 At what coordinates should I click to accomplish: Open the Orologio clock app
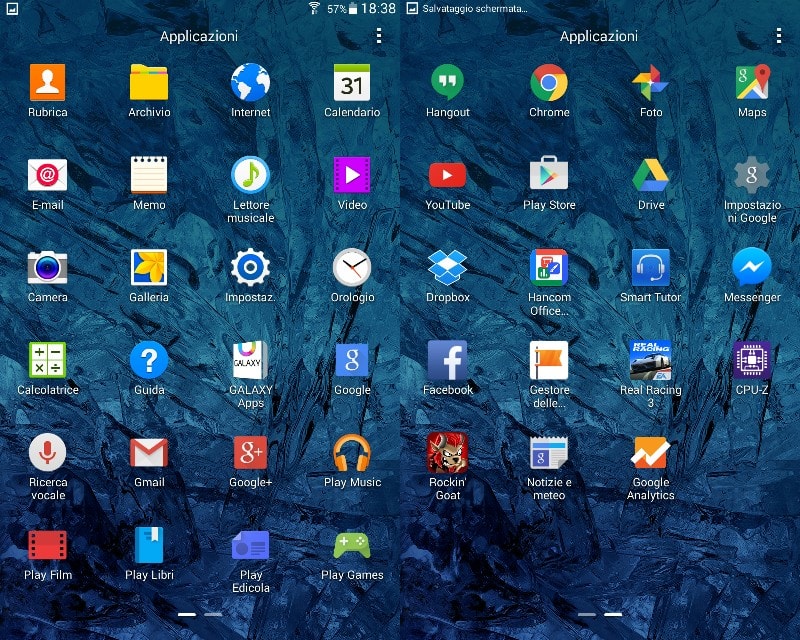click(352, 267)
